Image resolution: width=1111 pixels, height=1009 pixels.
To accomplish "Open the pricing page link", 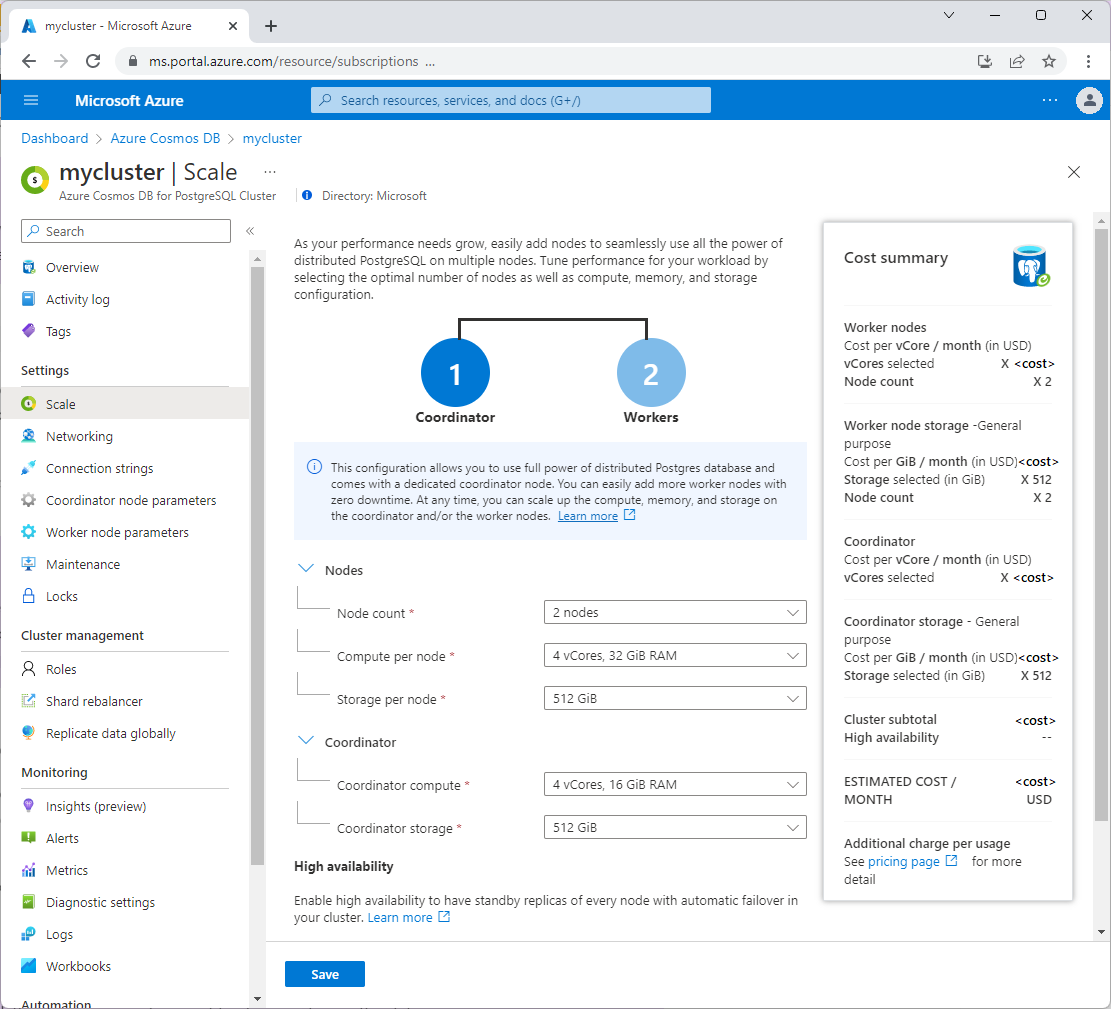I will 903,861.
